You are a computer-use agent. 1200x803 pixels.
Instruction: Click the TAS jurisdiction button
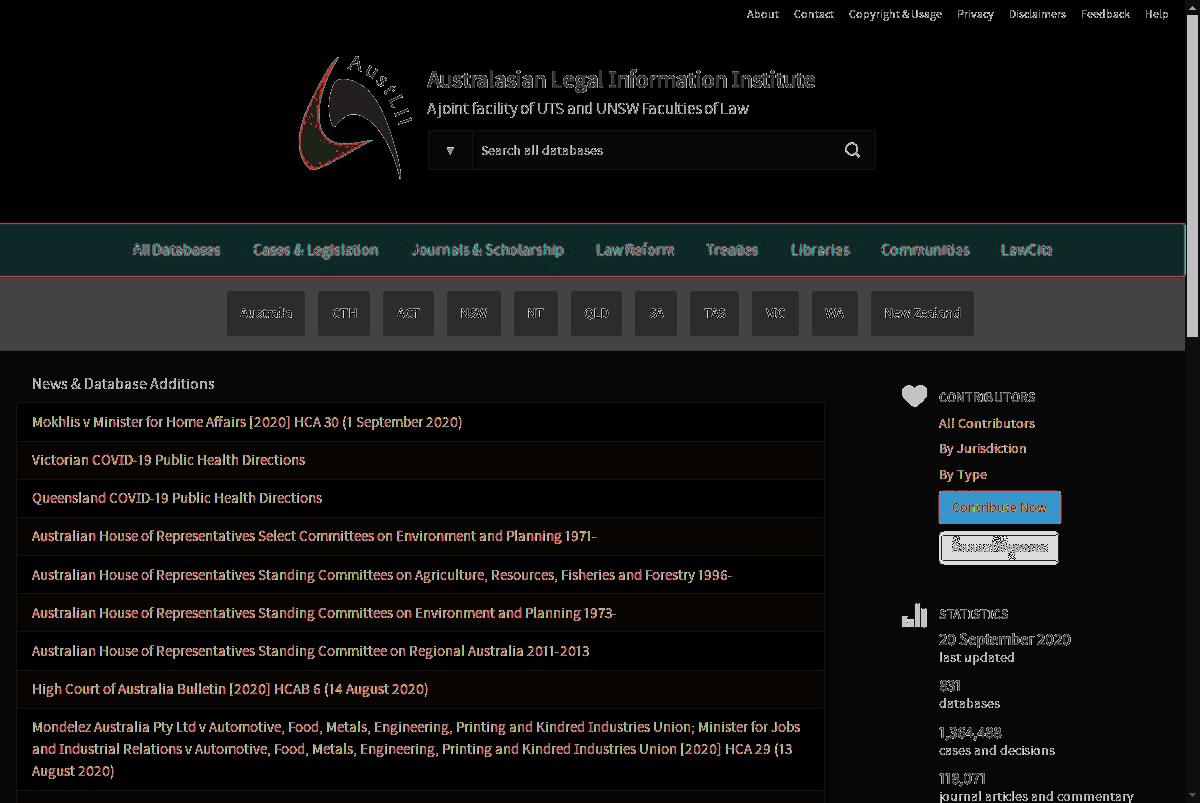point(714,313)
